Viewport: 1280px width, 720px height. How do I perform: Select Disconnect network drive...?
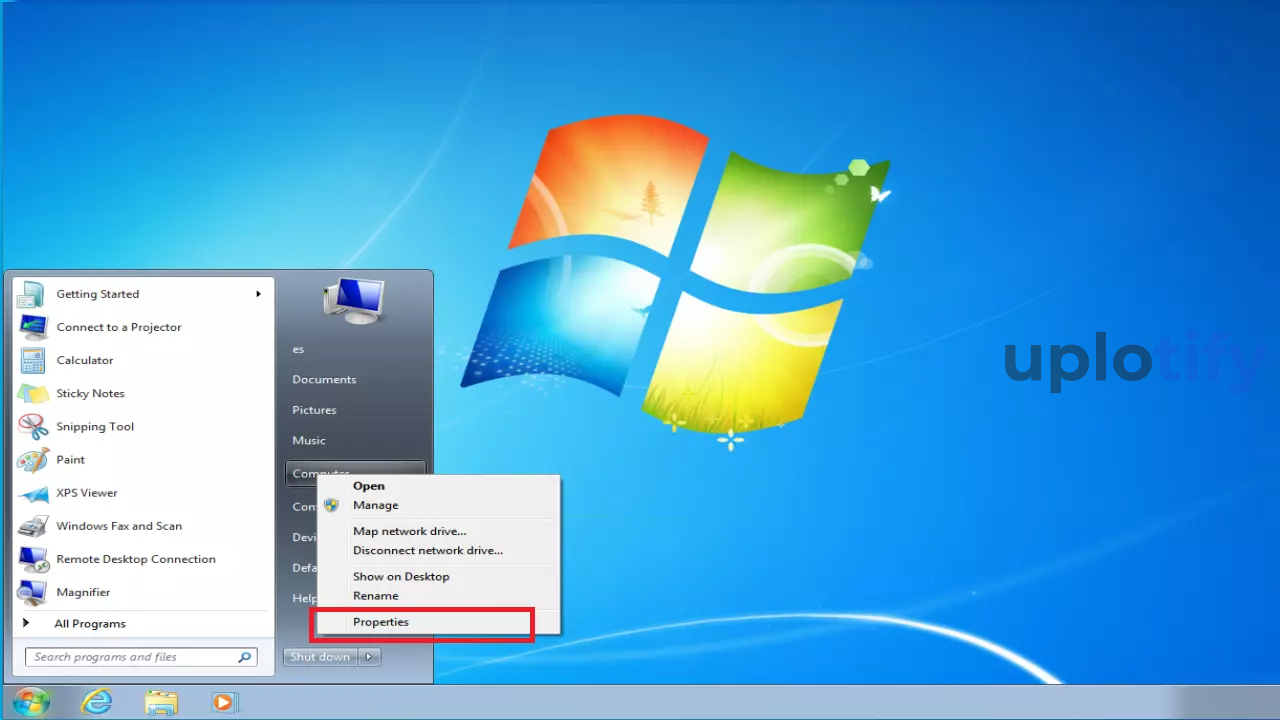(428, 550)
